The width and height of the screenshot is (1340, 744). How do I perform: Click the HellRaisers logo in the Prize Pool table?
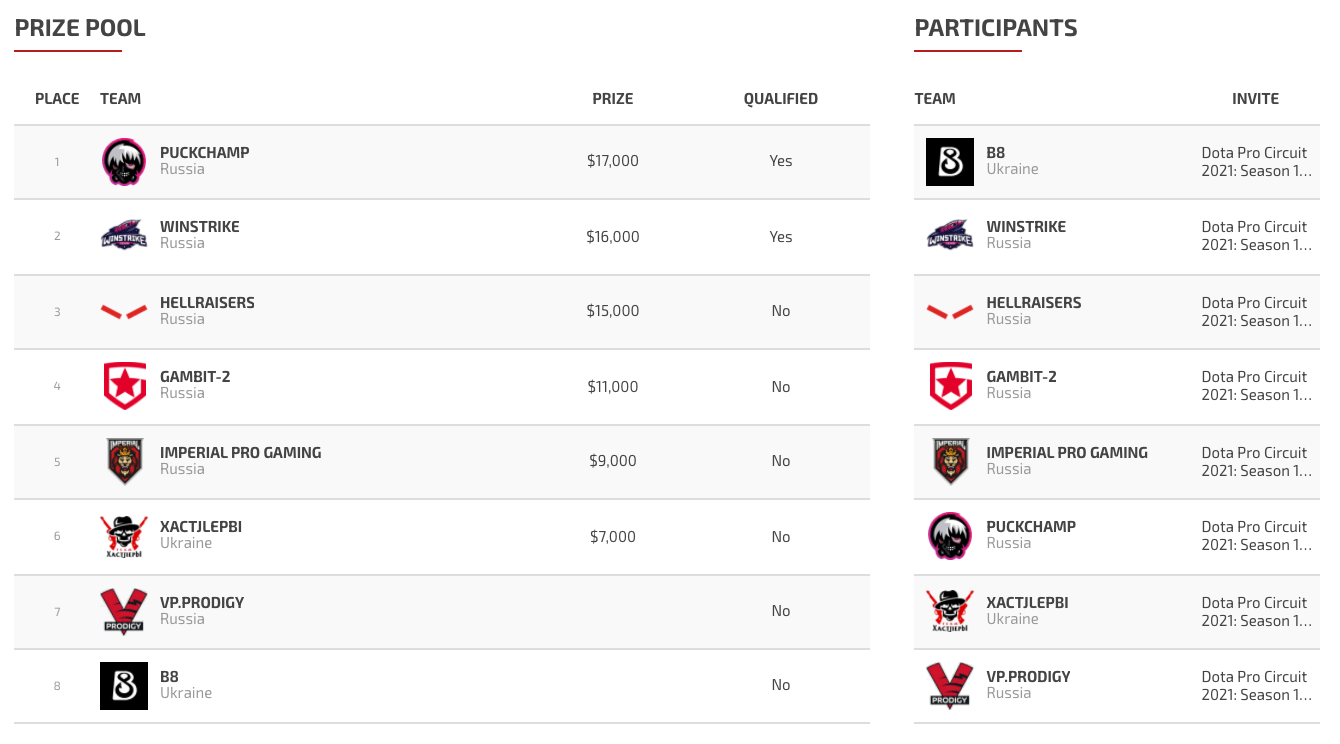coord(124,312)
